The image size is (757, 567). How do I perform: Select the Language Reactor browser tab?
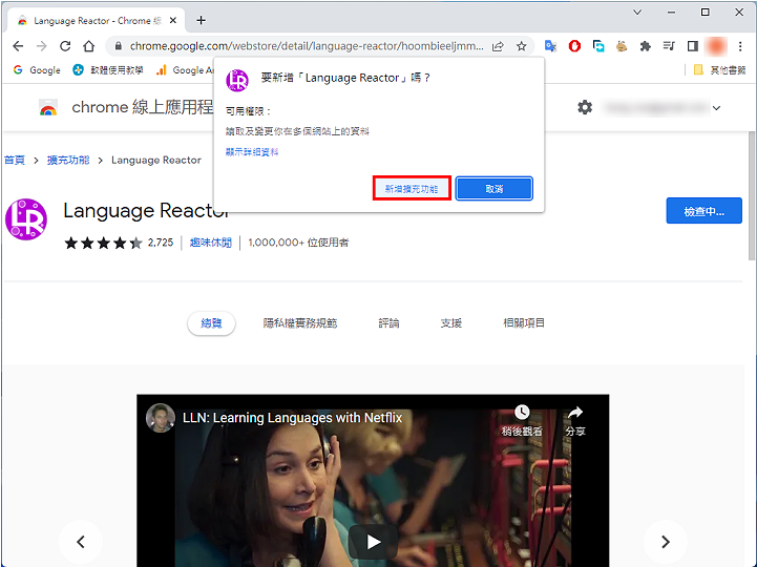pyautogui.click(x=97, y=20)
